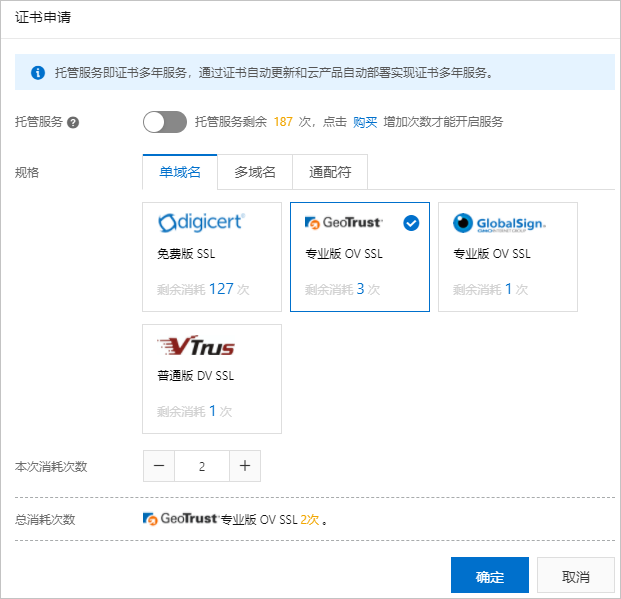The image size is (621, 599).
Task: Click the digicert logo
Action: pyautogui.click(x=202, y=223)
